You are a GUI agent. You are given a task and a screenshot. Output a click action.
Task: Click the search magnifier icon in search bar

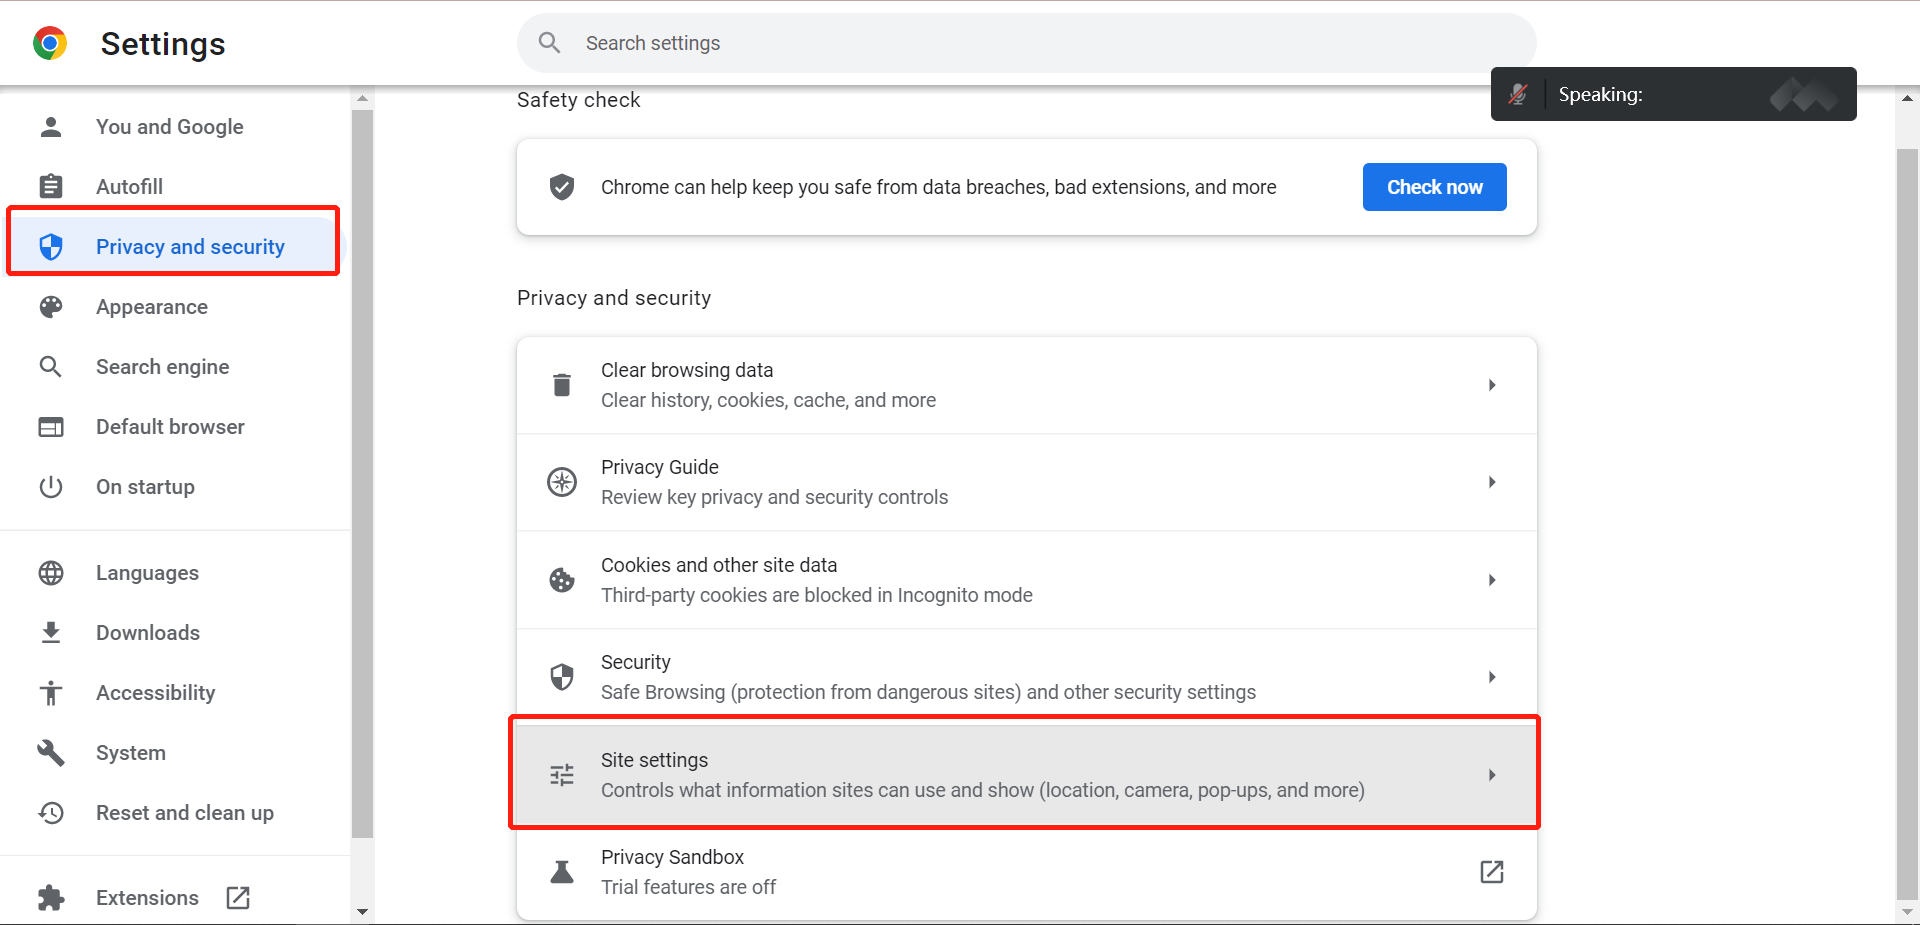549,43
